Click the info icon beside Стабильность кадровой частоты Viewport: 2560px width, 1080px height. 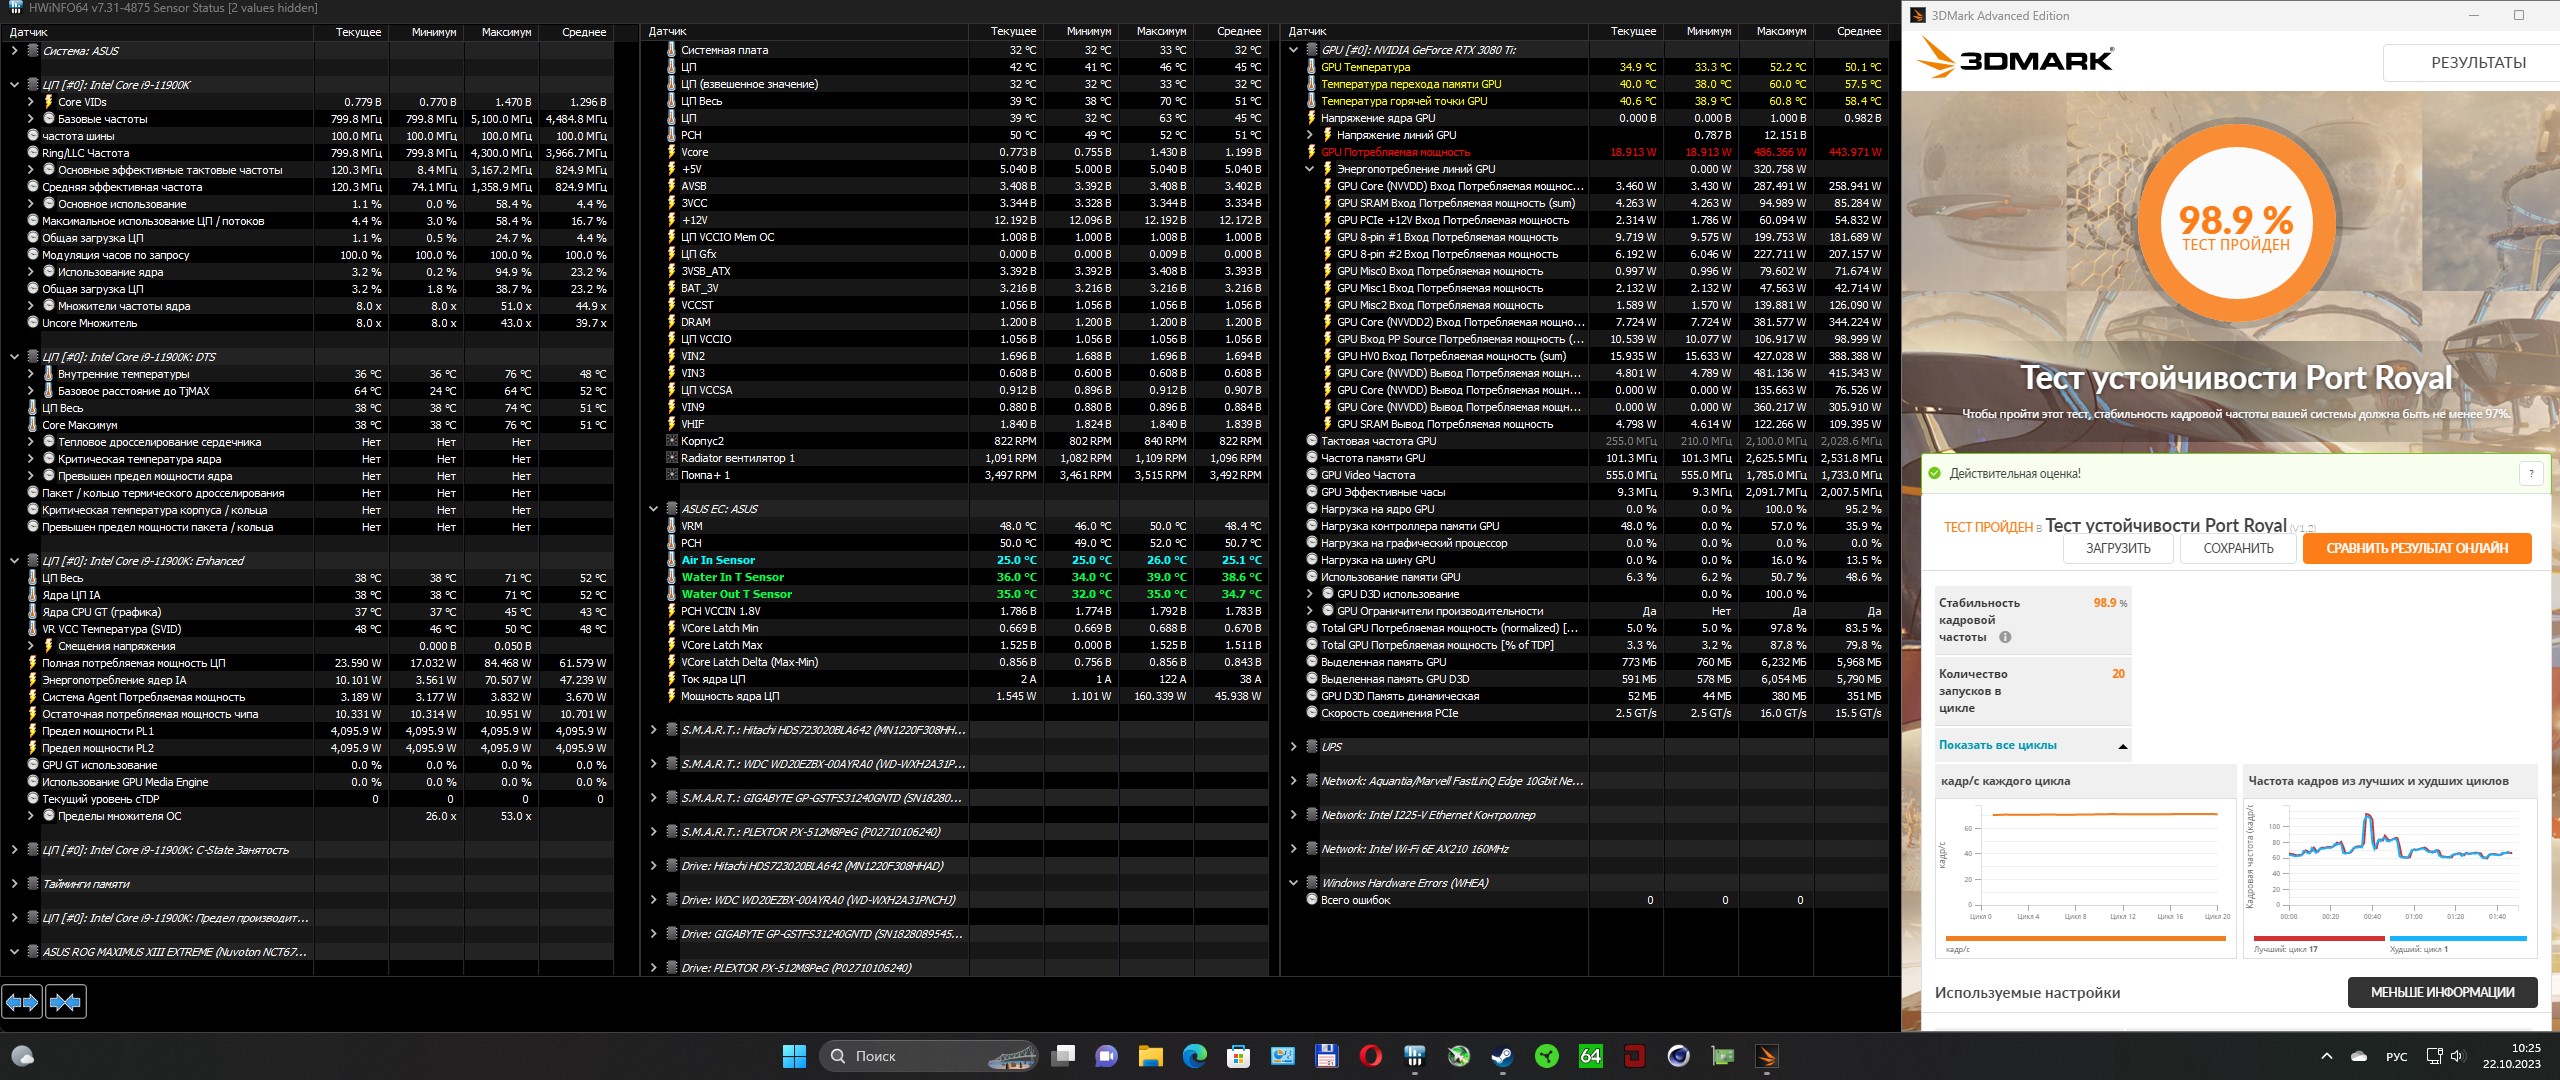tap(2004, 637)
